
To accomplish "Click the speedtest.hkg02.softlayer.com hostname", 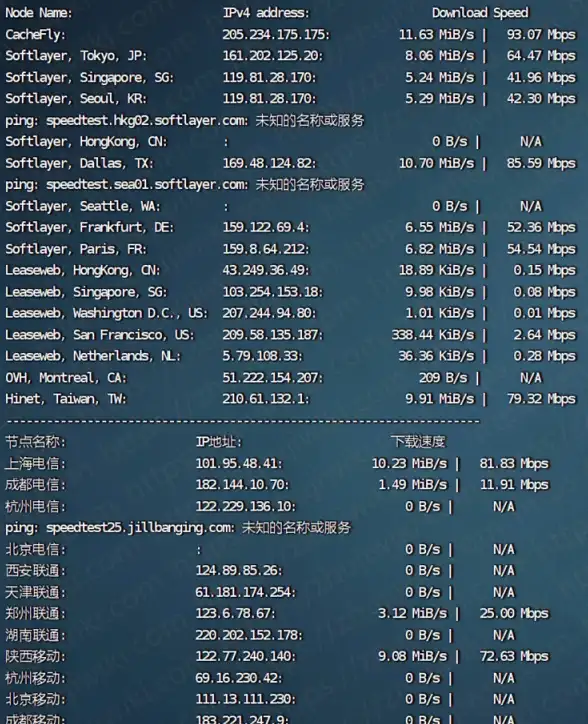I will tap(147, 121).
